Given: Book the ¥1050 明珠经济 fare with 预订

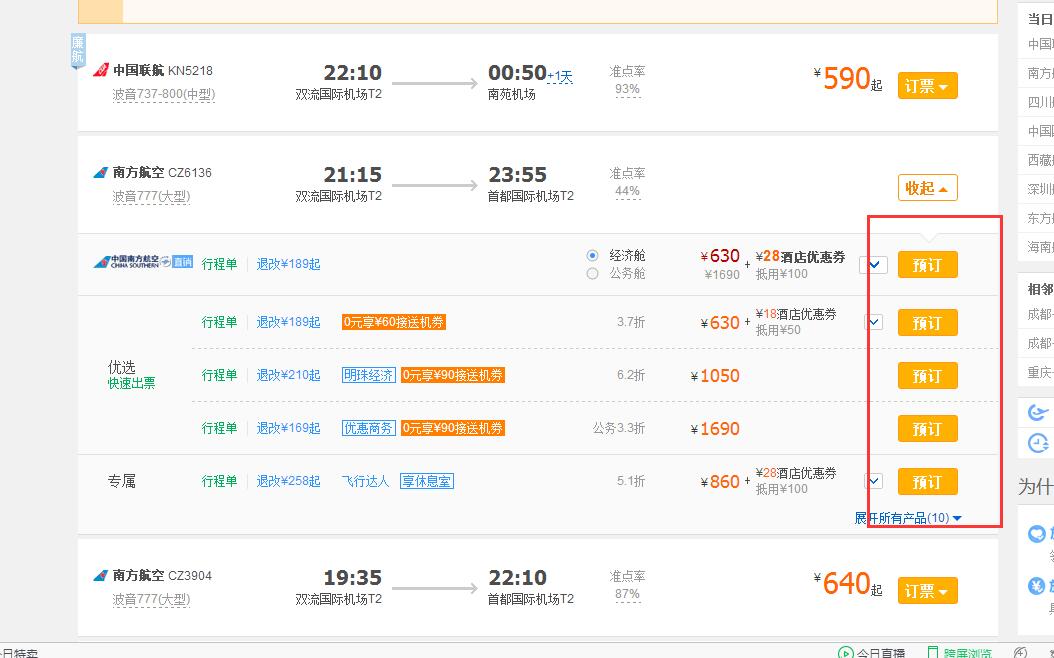Looking at the screenshot, I should [928, 376].
